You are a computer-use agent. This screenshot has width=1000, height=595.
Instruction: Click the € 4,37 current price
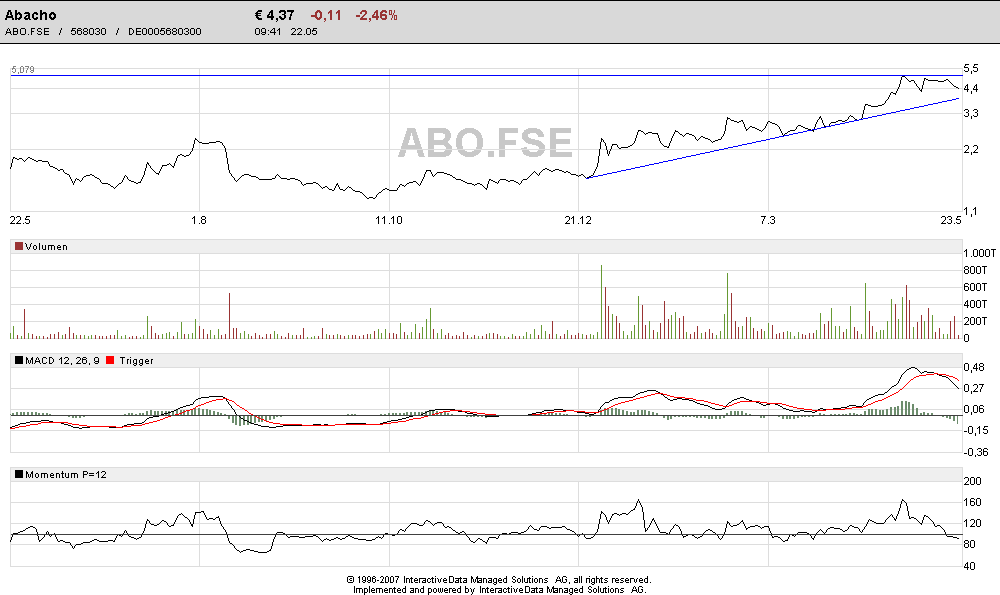pyautogui.click(x=275, y=15)
